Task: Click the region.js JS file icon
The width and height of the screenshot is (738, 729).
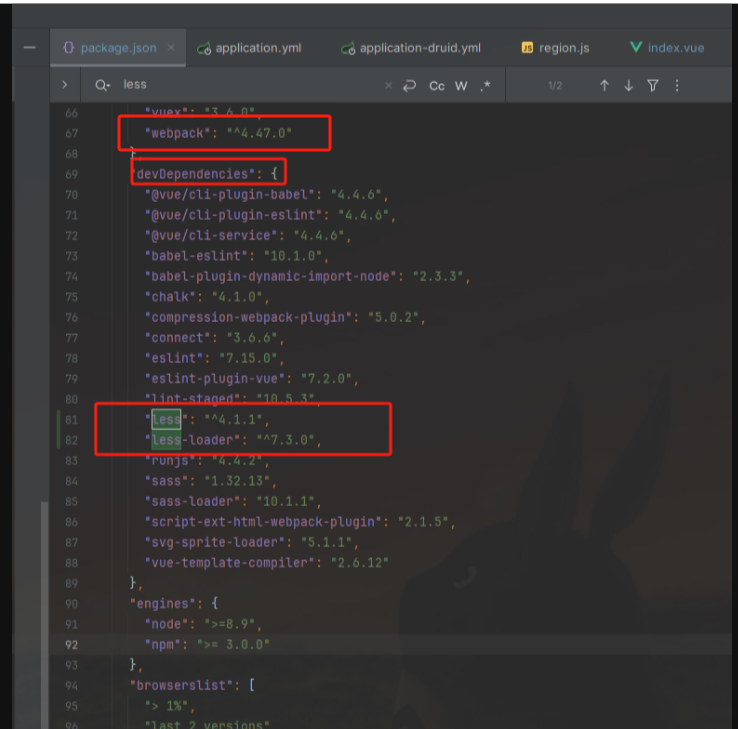Action: tap(527, 48)
